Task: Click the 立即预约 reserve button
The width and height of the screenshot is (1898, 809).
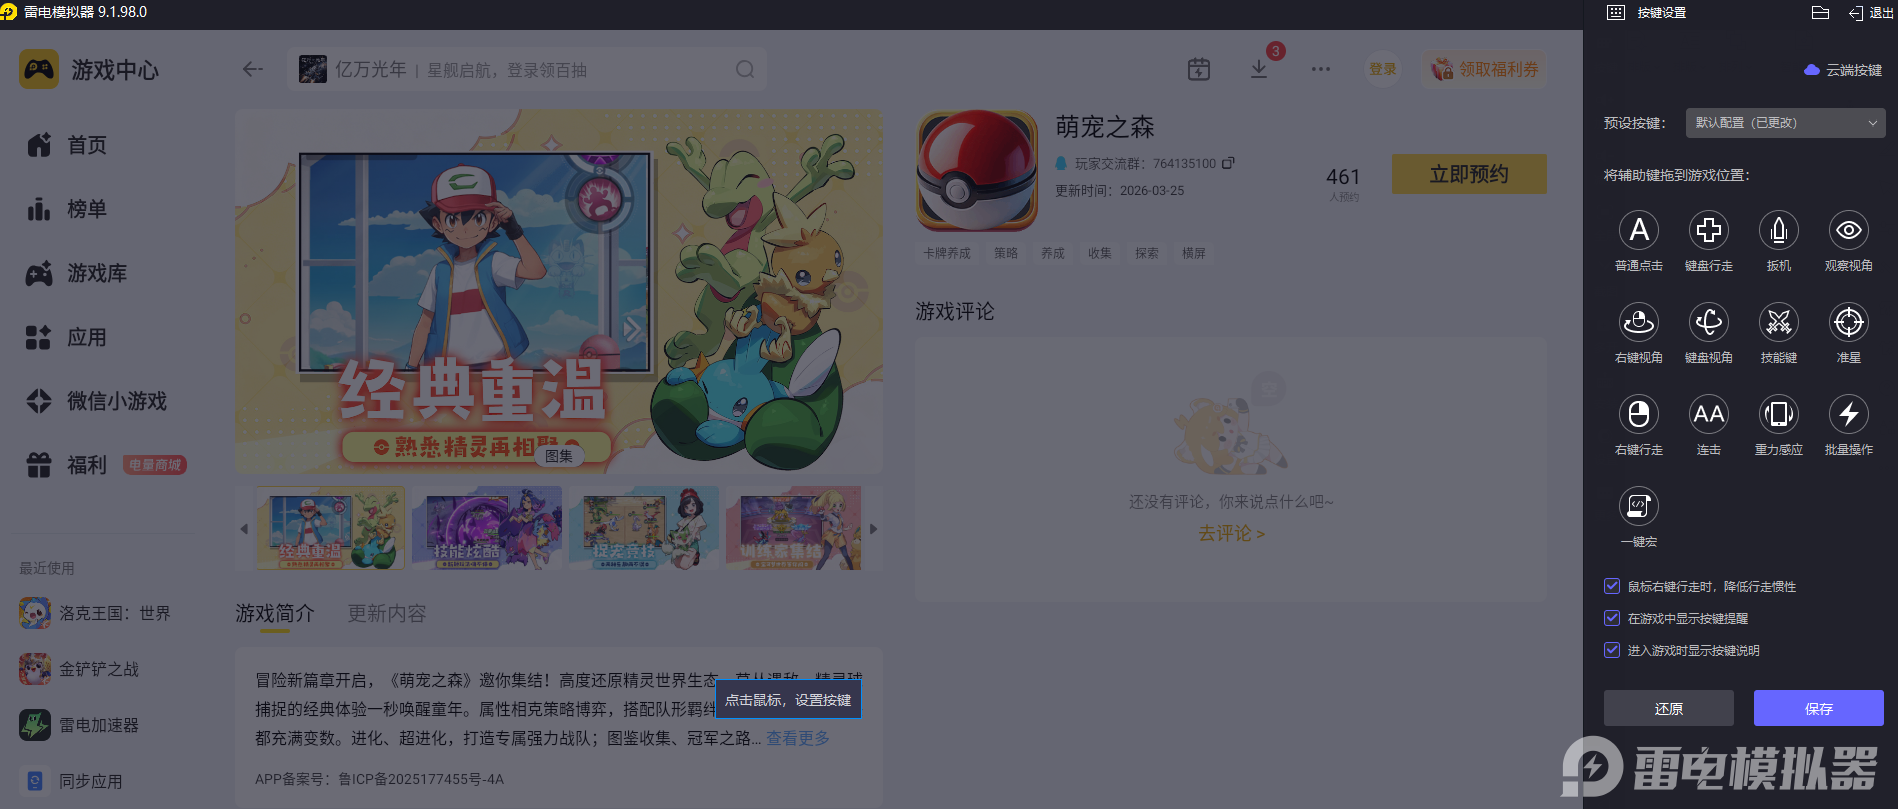Action: (1469, 174)
